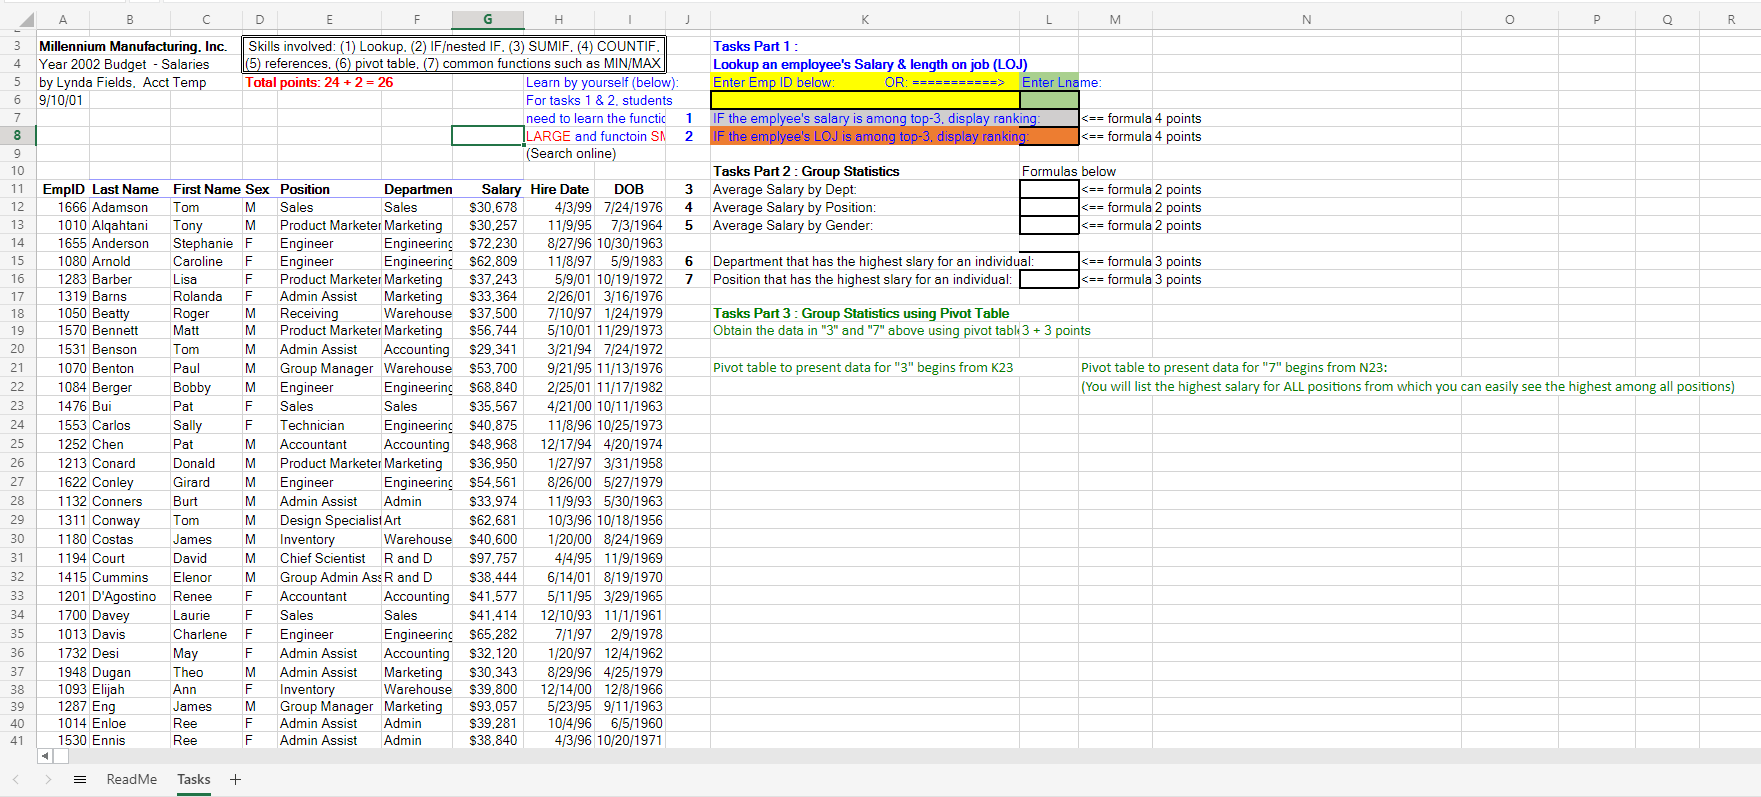This screenshot has width=1761, height=797.
Task: Click the hire date cell '4/3/99'
Action: (559, 207)
